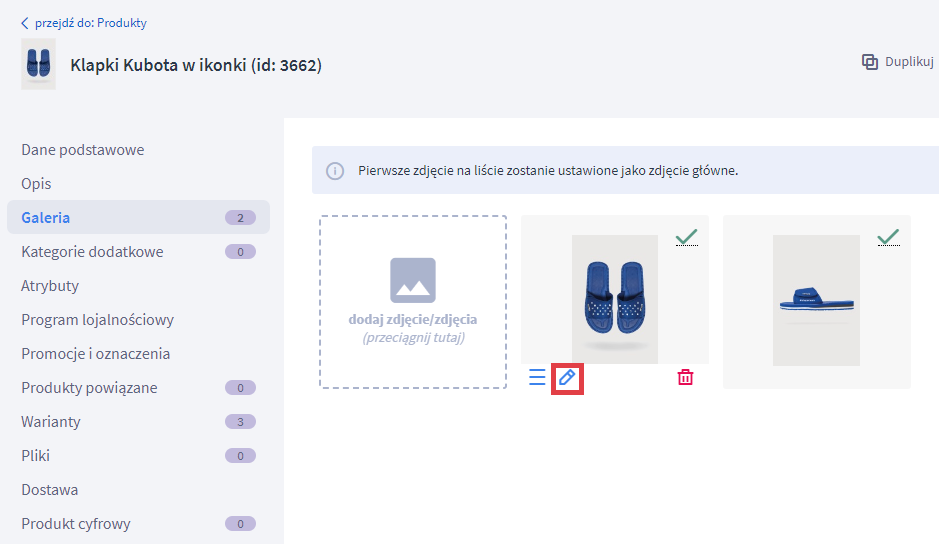Select the side-view blue slipper photo
The height and width of the screenshot is (544, 939).
[x=816, y=300]
